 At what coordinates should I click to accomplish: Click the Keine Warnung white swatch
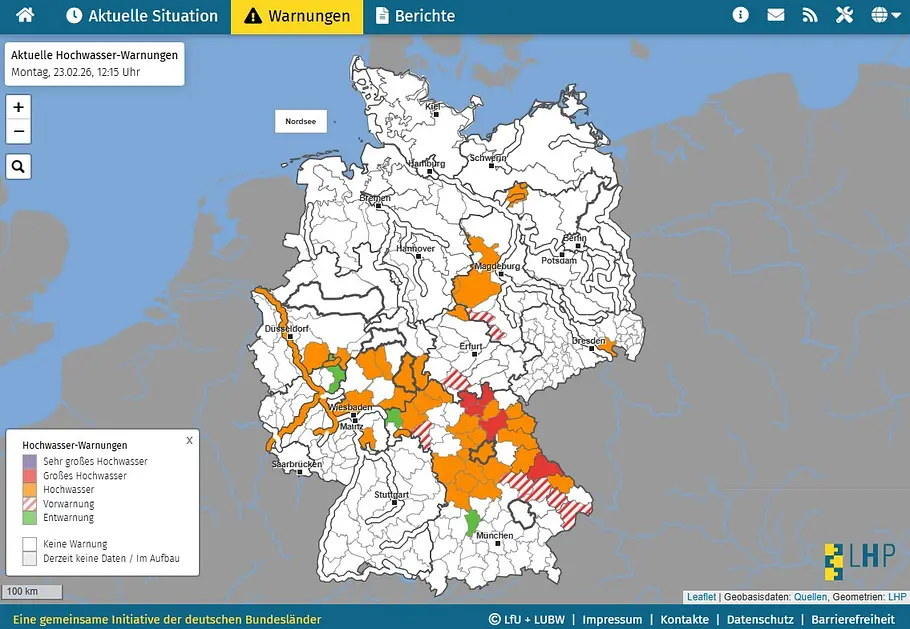coord(30,544)
